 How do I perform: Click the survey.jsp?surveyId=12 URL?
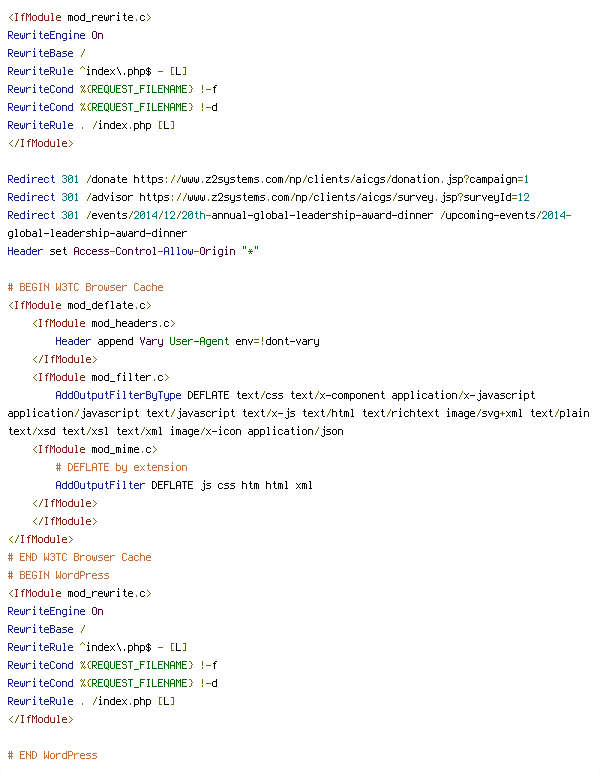[x=334, y=197]
